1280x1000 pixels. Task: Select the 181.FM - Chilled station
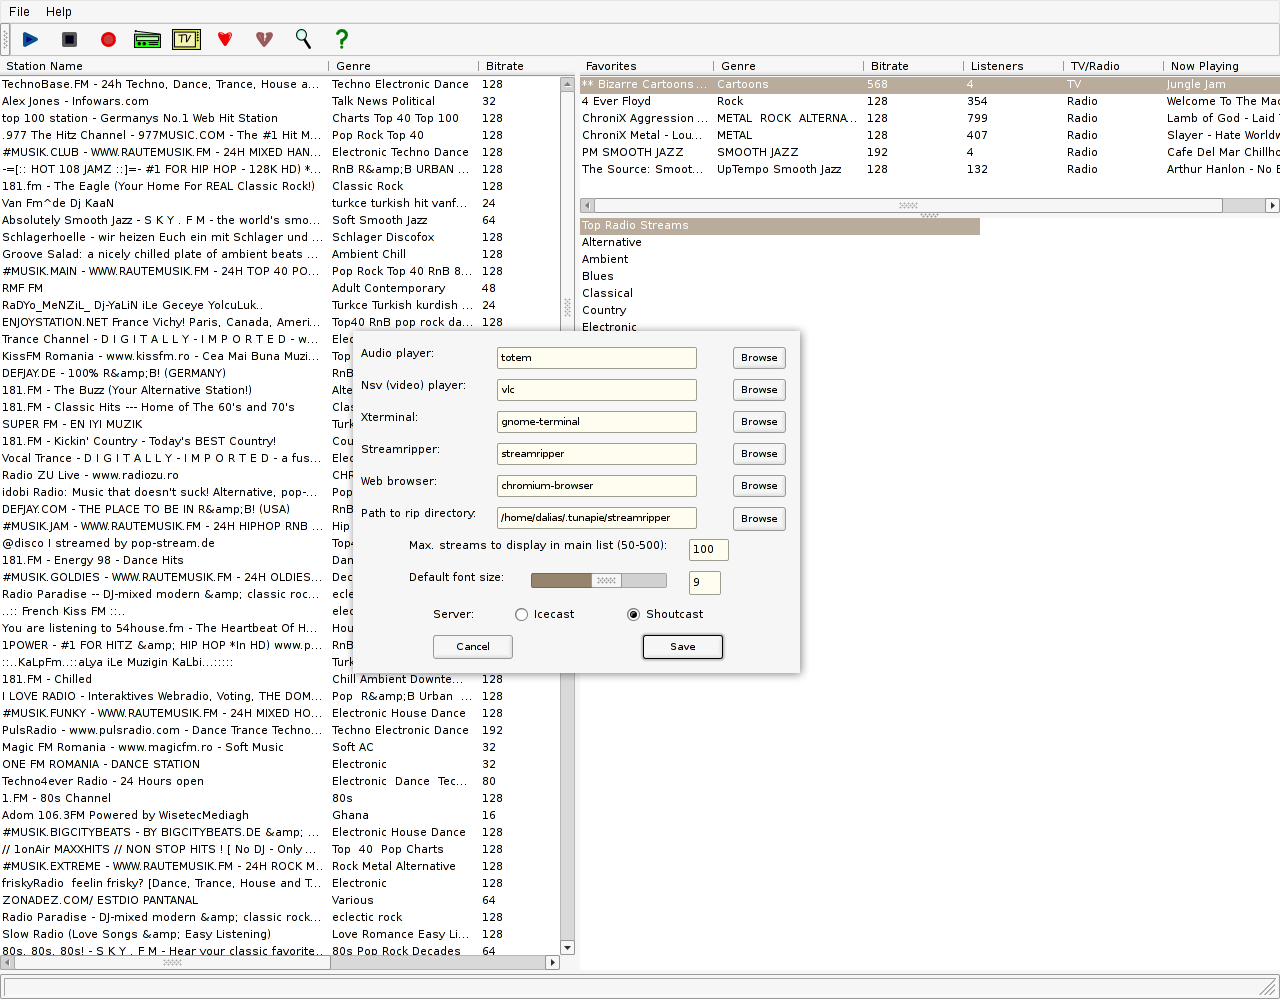click(x=280, y=680)
